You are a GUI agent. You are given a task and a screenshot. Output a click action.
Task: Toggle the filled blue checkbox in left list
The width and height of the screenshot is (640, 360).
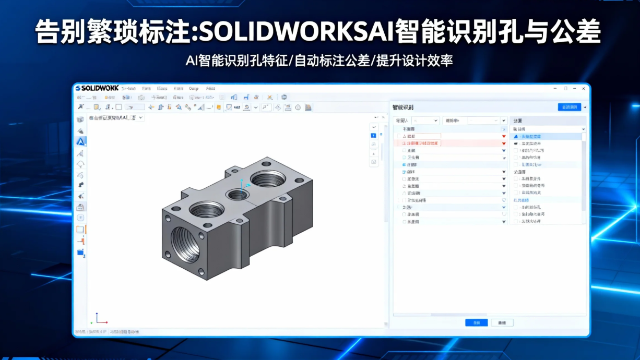[404, 164]
